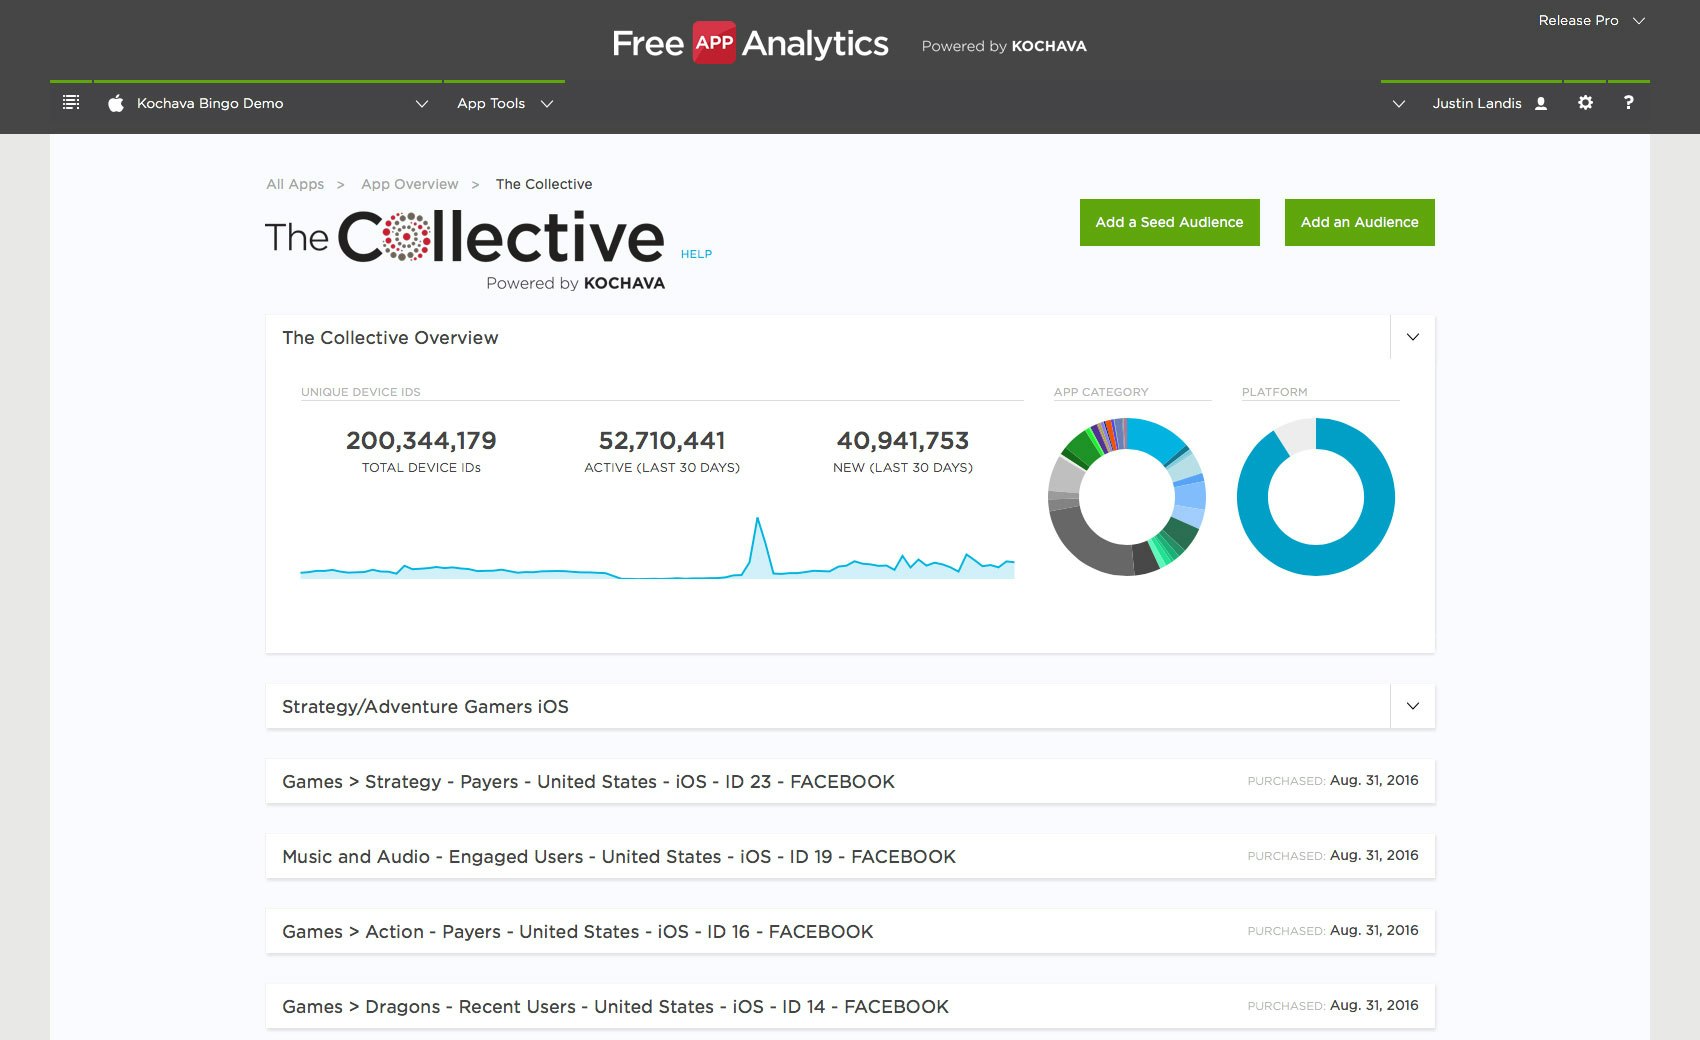The image size is (1700, 1040).
Task: Click the Justin Landis profile icon
Action: click(x=1540, y=102)
